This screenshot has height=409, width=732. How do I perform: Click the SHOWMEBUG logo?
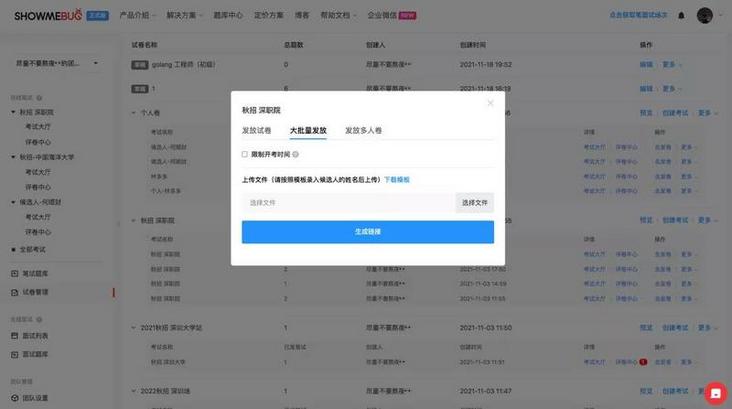tap(48, 15)
